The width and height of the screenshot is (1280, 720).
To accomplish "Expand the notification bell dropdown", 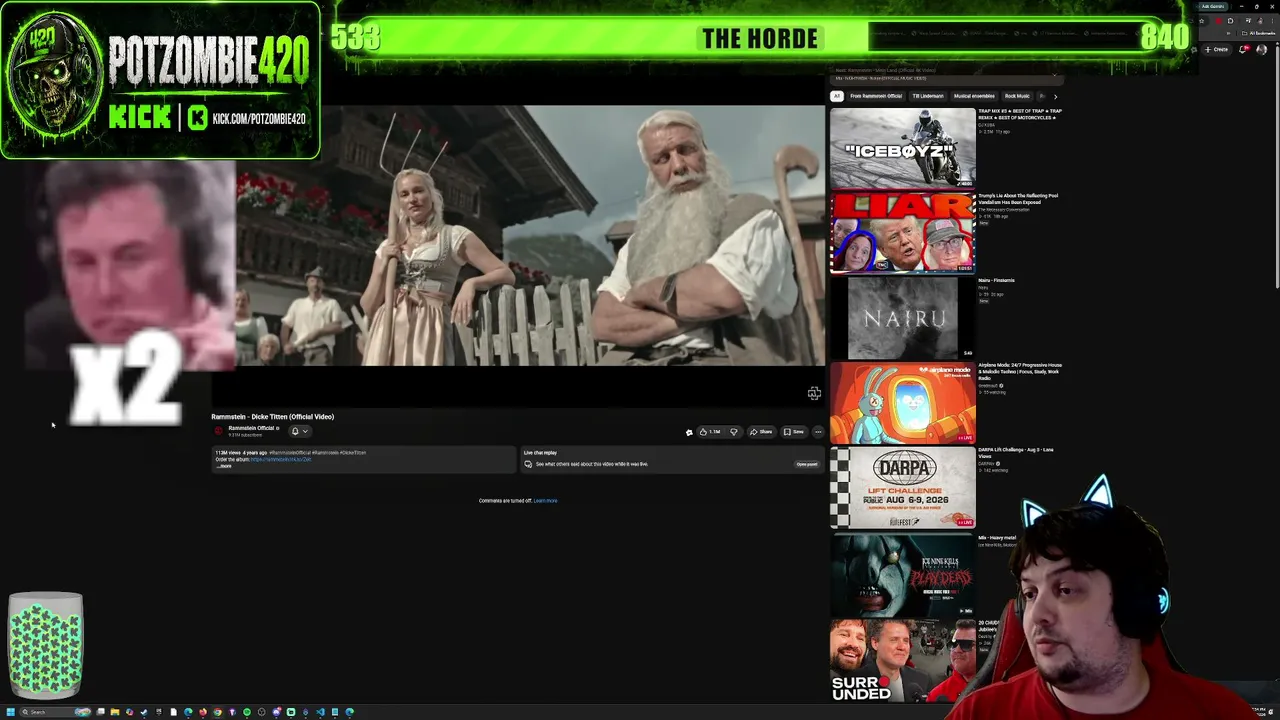I will tap(299, 431).
